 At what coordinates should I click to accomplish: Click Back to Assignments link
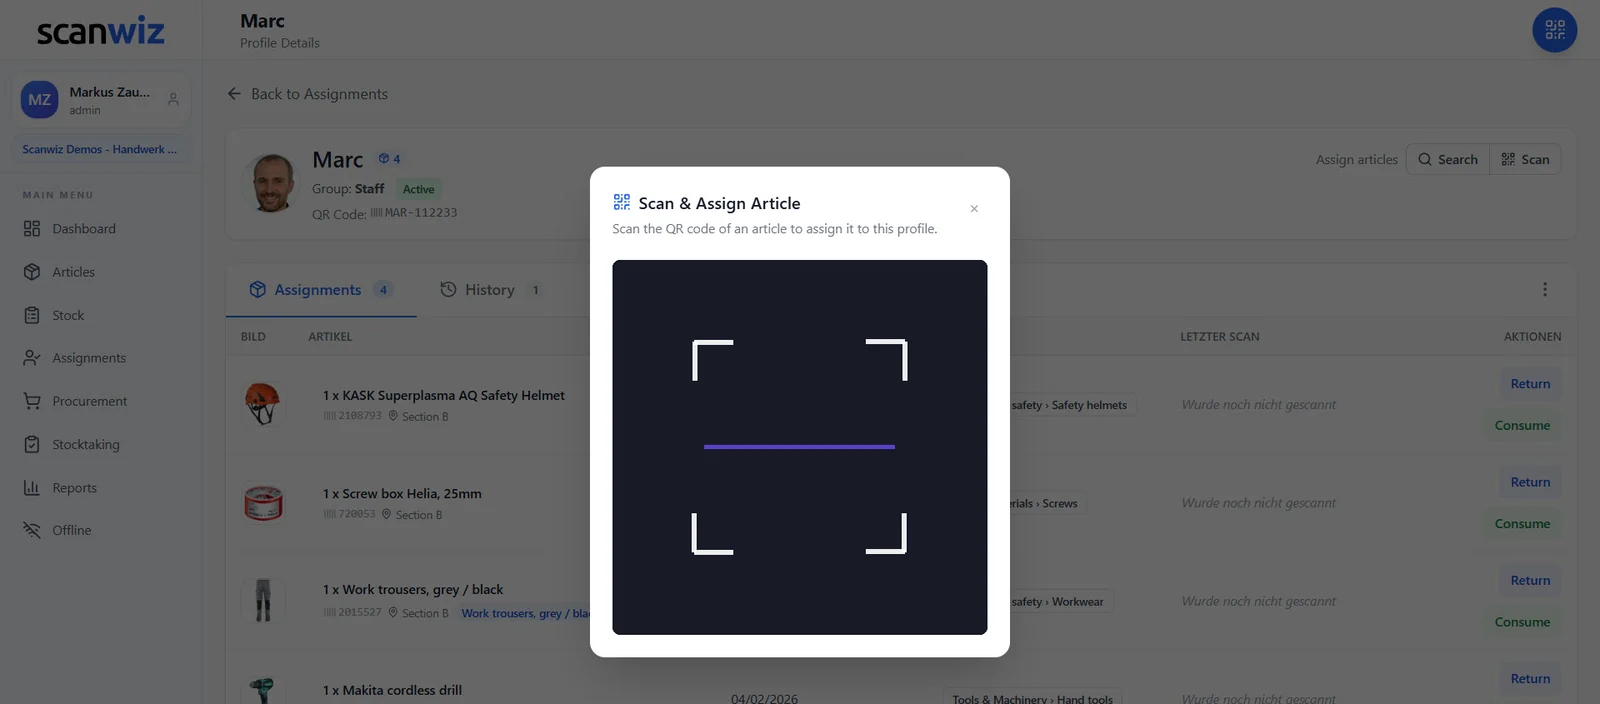[308, 94]
